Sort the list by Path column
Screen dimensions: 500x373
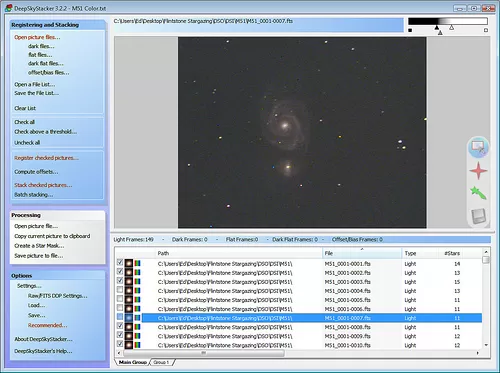tap(239, 253)
